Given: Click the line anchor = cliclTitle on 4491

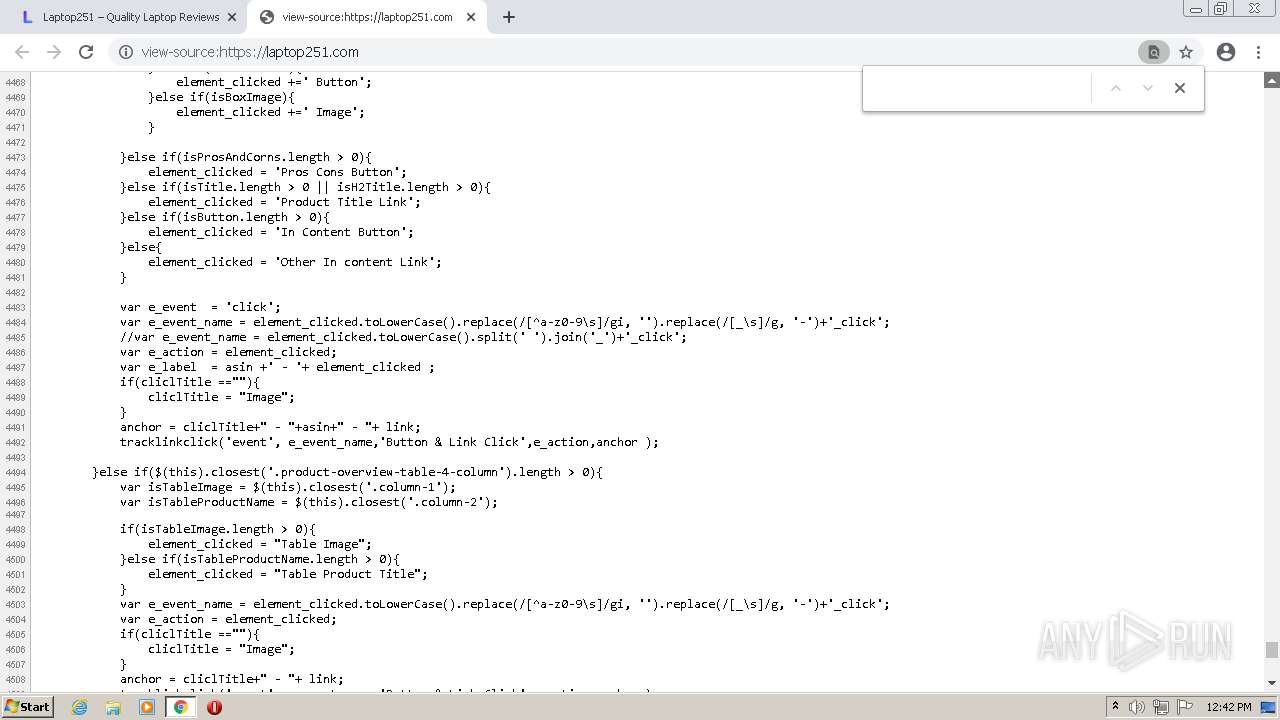Looking at the screenshot, I should coord(270,427).
